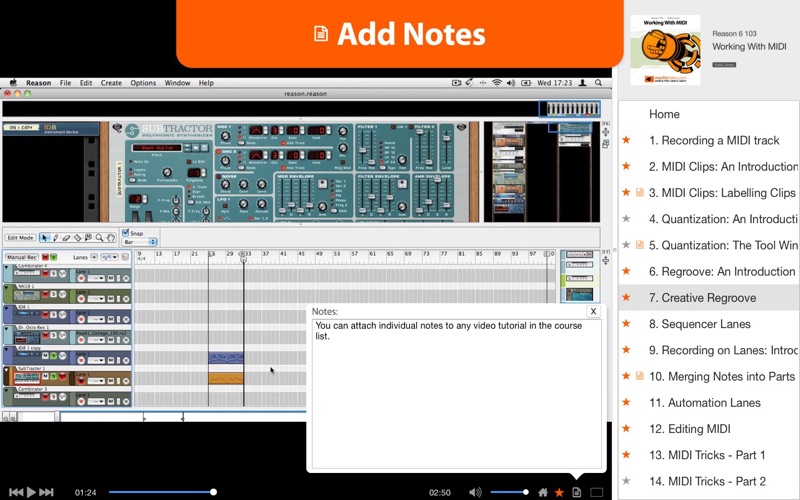
Task: Open lesson 8. Sequencer Lanes
Action: [x=699, y=324]
